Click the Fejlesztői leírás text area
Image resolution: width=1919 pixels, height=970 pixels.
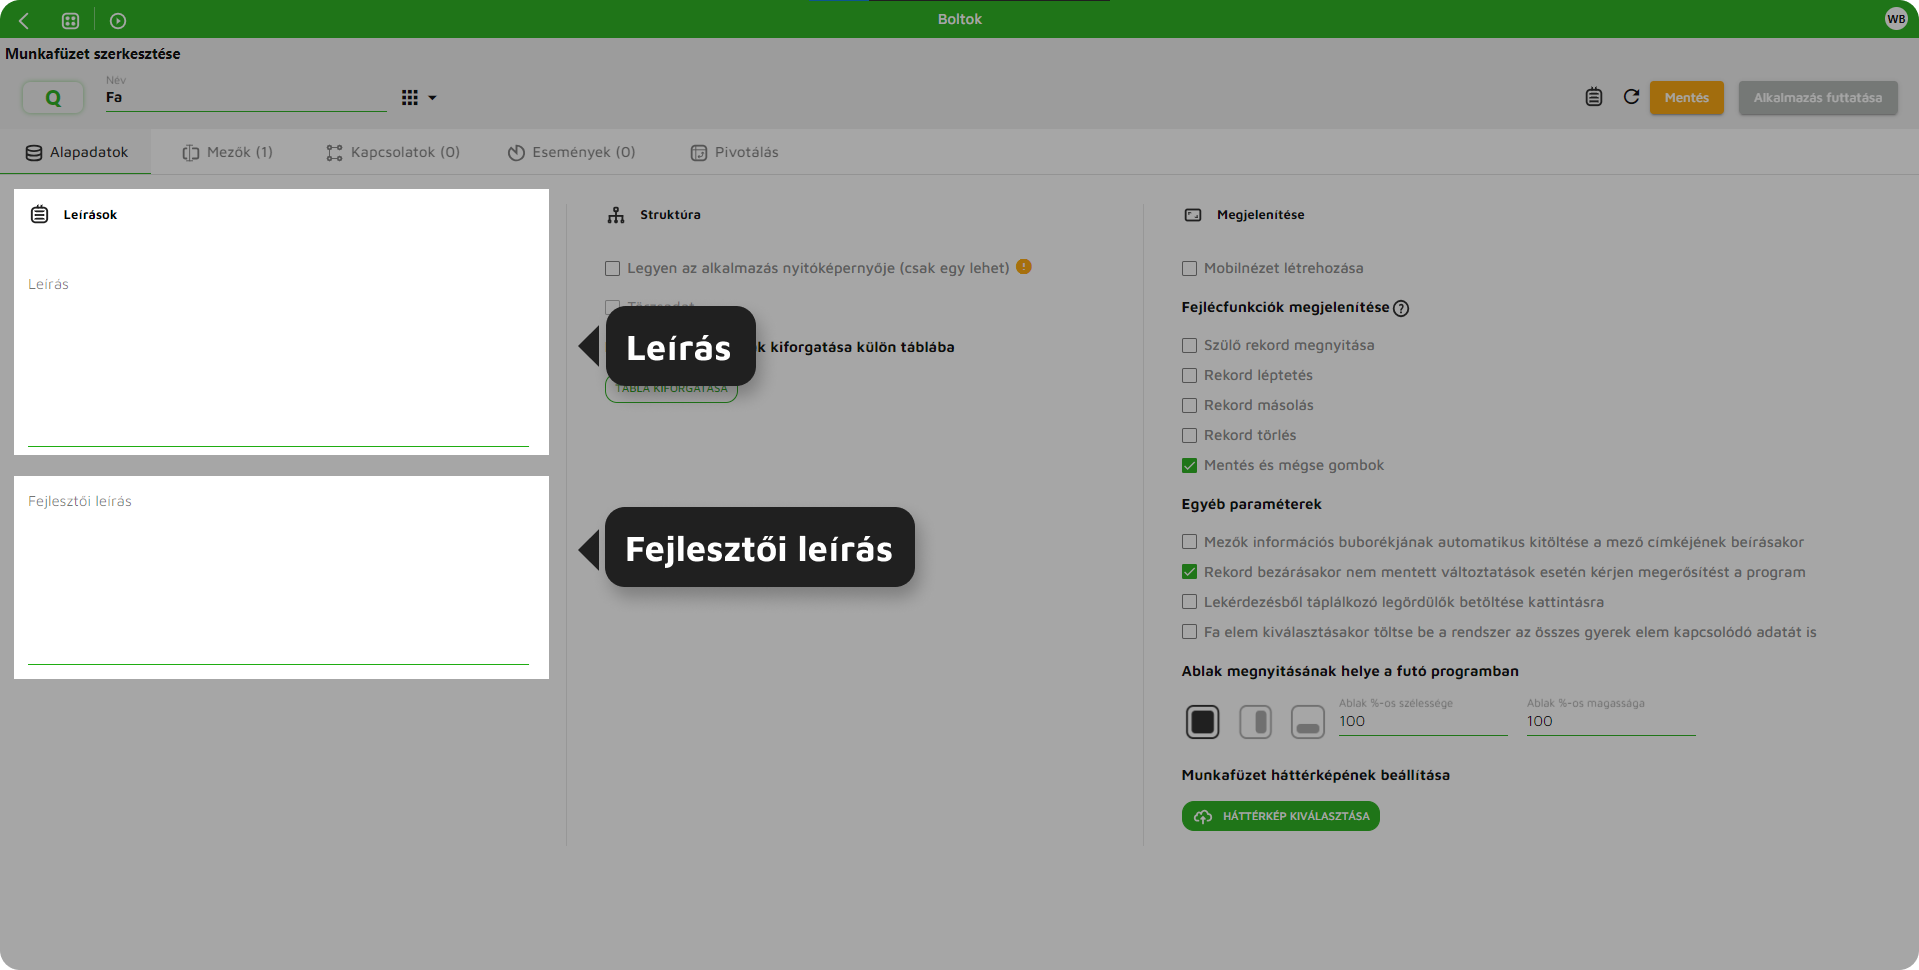(x=278, y=577)
